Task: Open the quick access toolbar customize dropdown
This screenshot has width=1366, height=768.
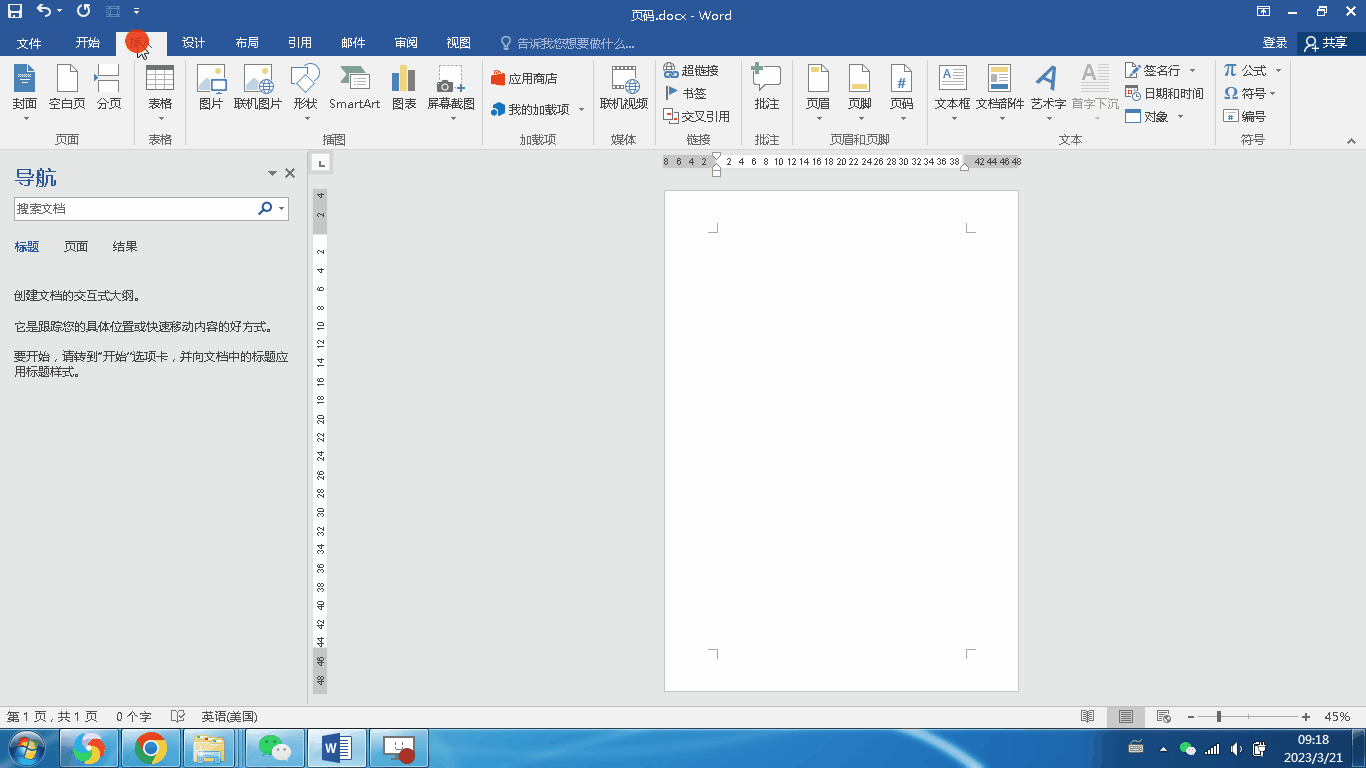Action: 137,12
